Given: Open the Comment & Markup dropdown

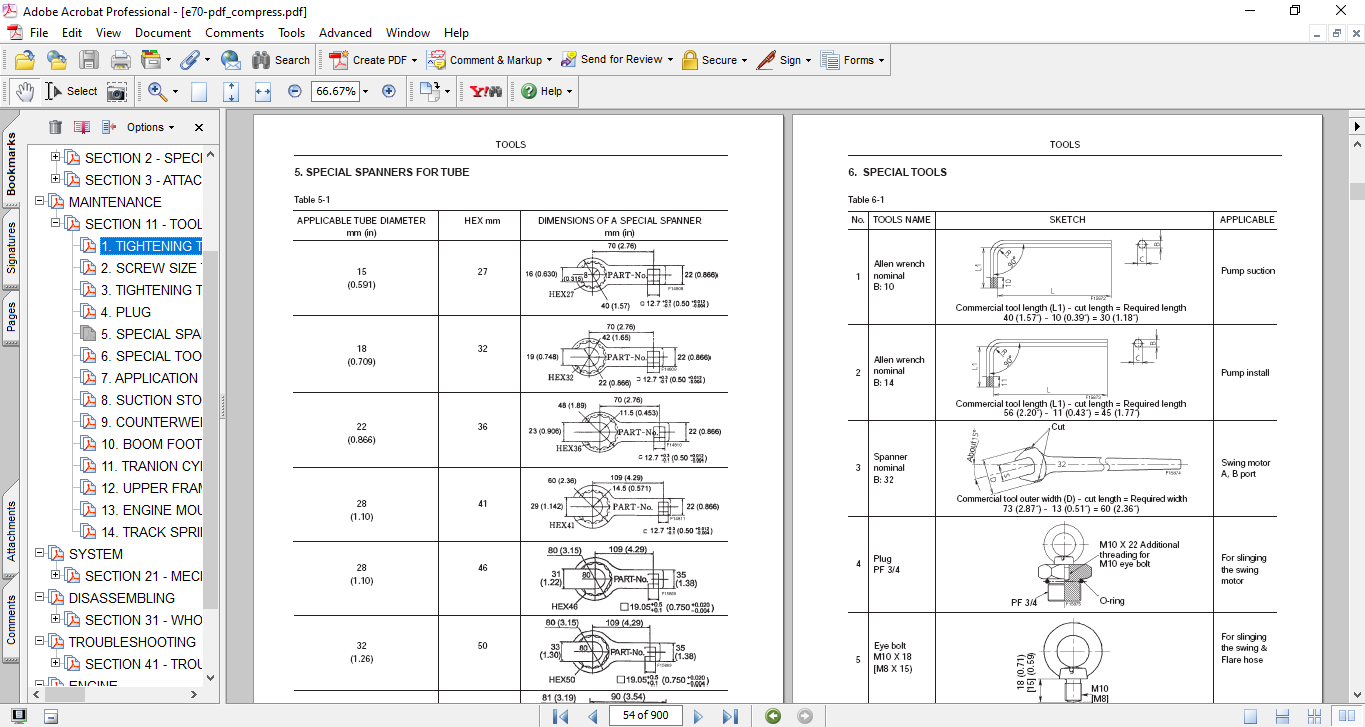Looking at the screenshot, I should click(549, 60).
